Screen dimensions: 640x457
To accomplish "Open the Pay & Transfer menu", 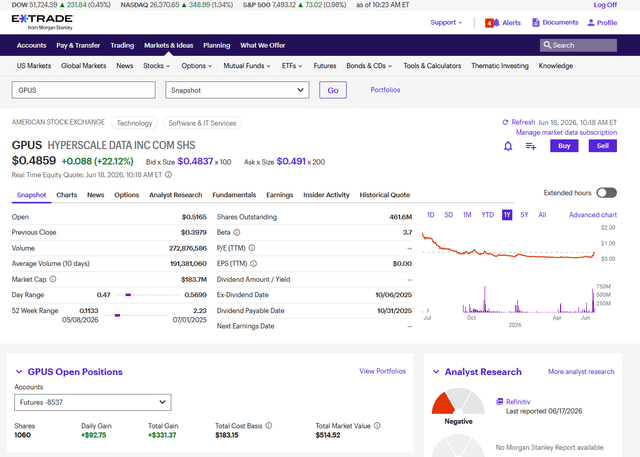I will [x=78, y=45].
